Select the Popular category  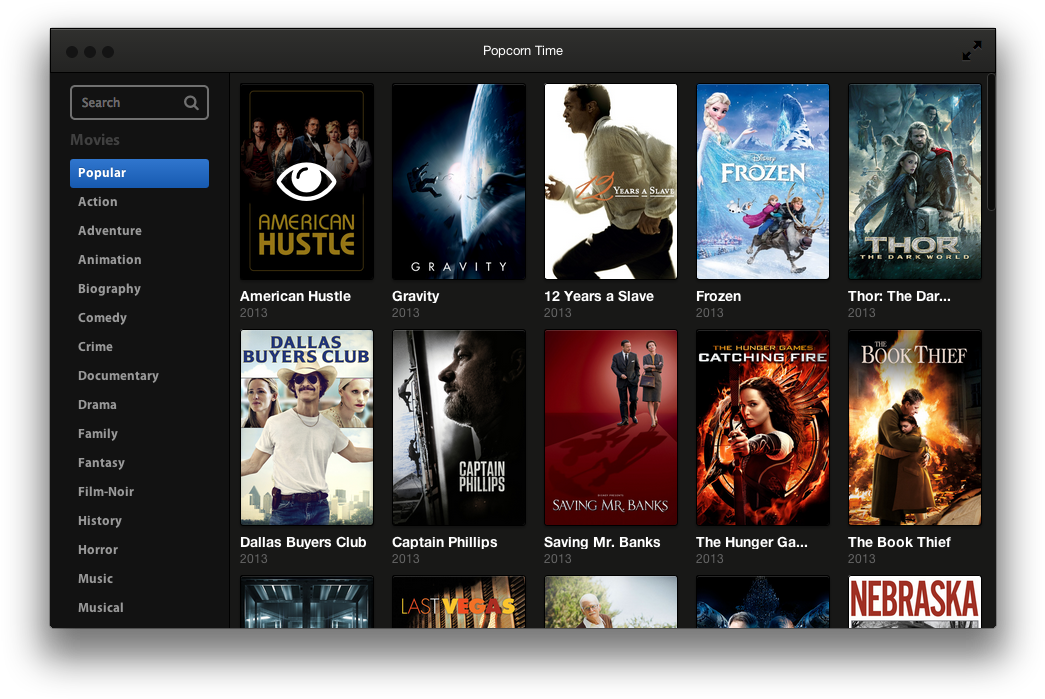pyautogui.click(x=139, y=173)
